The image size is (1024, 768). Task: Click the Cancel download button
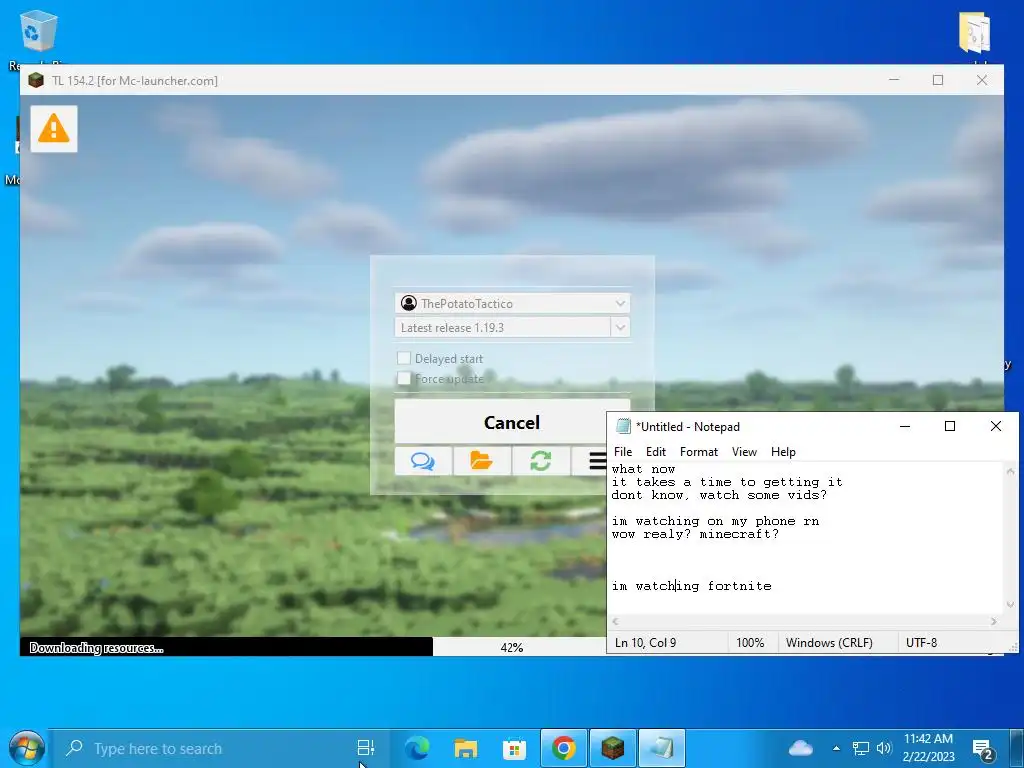point(512,422)
